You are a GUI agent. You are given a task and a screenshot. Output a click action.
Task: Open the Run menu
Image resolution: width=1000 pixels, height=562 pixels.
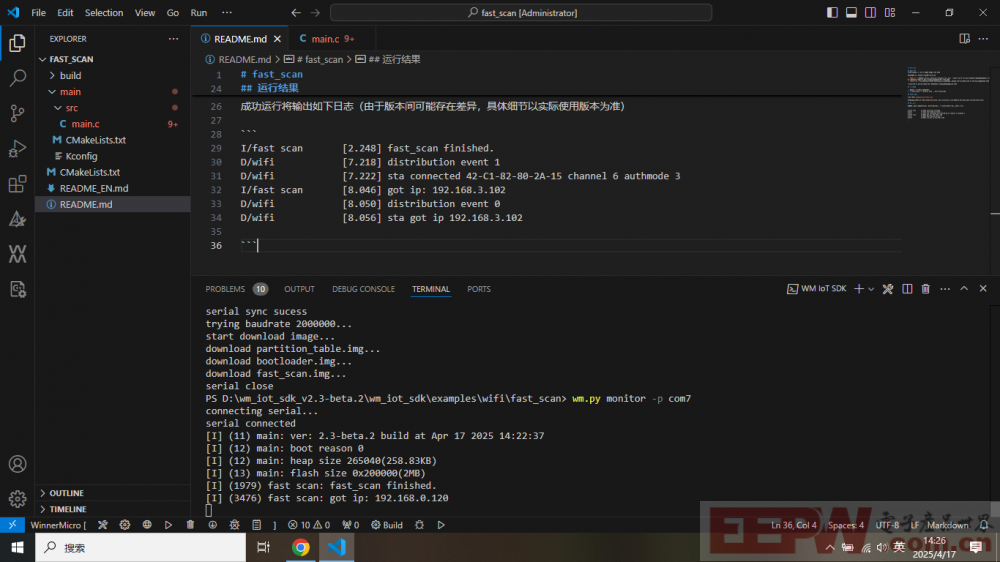(x=199, y=13)
